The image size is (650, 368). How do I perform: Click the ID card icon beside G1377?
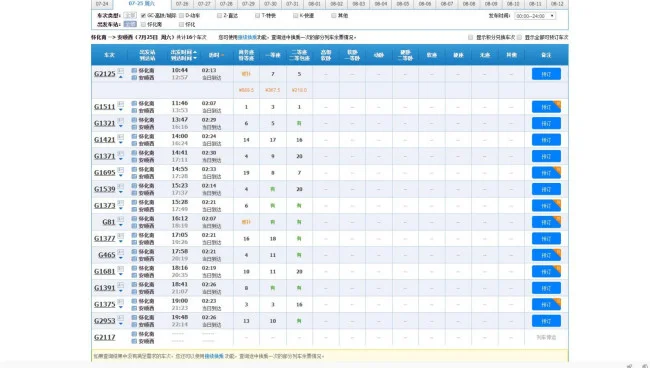(x=121, y=236)
